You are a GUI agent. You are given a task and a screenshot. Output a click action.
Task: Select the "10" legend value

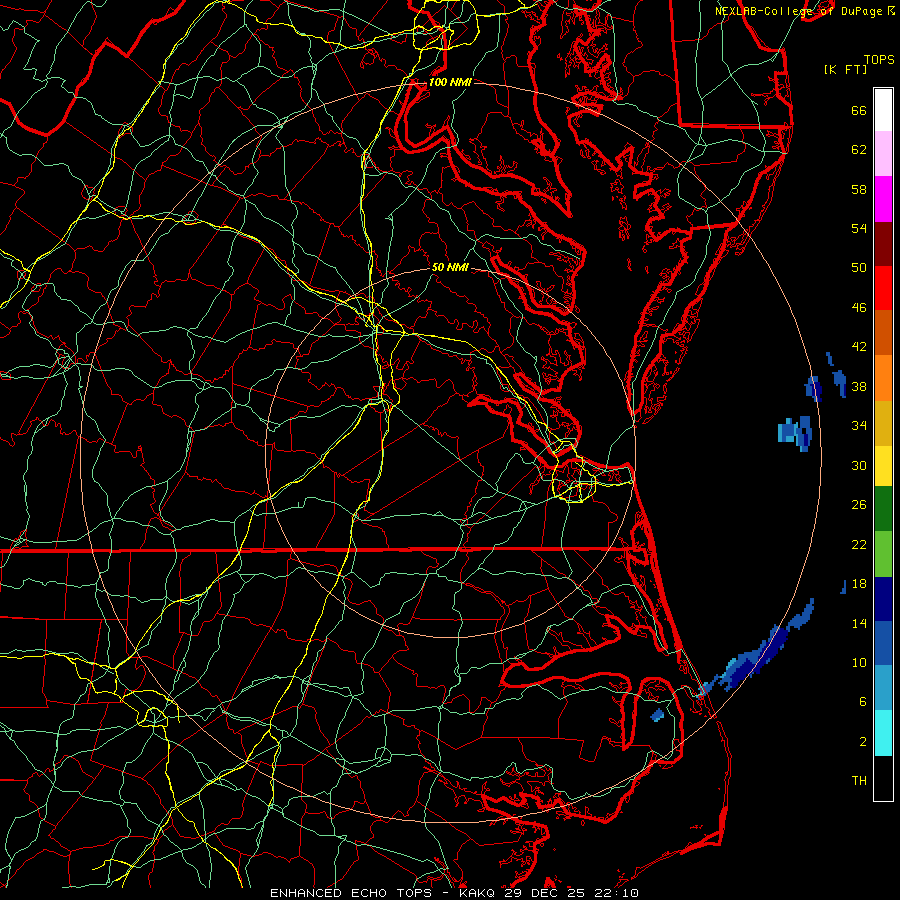[x=859, y=662]
